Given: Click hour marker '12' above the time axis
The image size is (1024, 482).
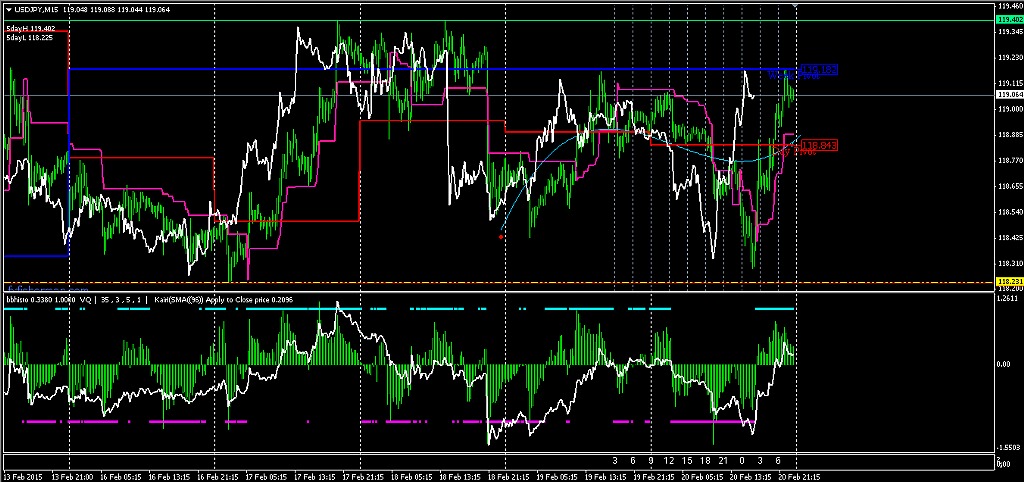Looking at the screenshot, I should click(667, 461).
